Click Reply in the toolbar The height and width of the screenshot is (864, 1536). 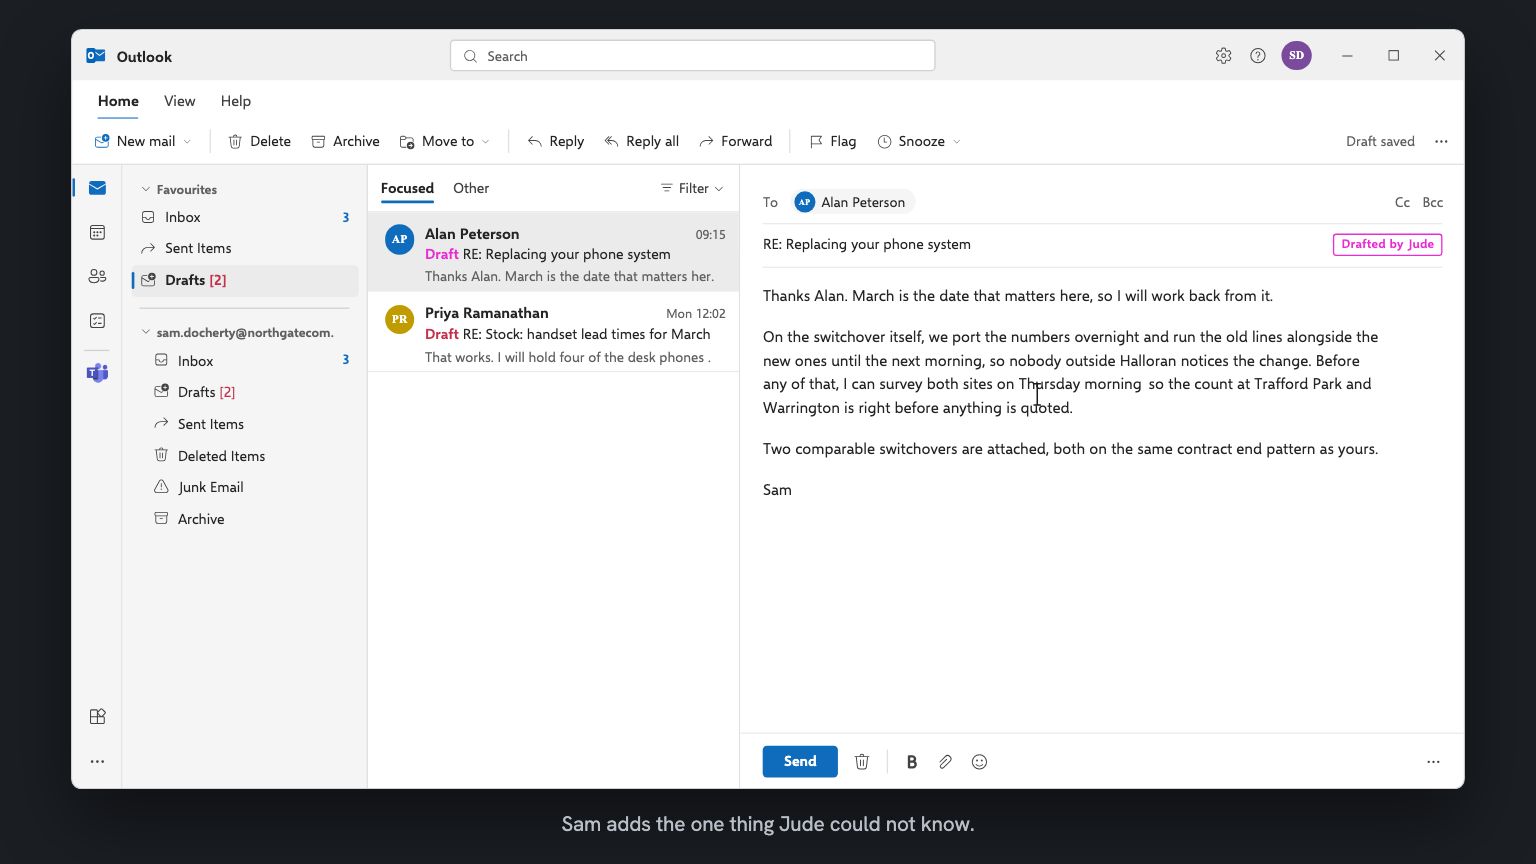(555, 141)
